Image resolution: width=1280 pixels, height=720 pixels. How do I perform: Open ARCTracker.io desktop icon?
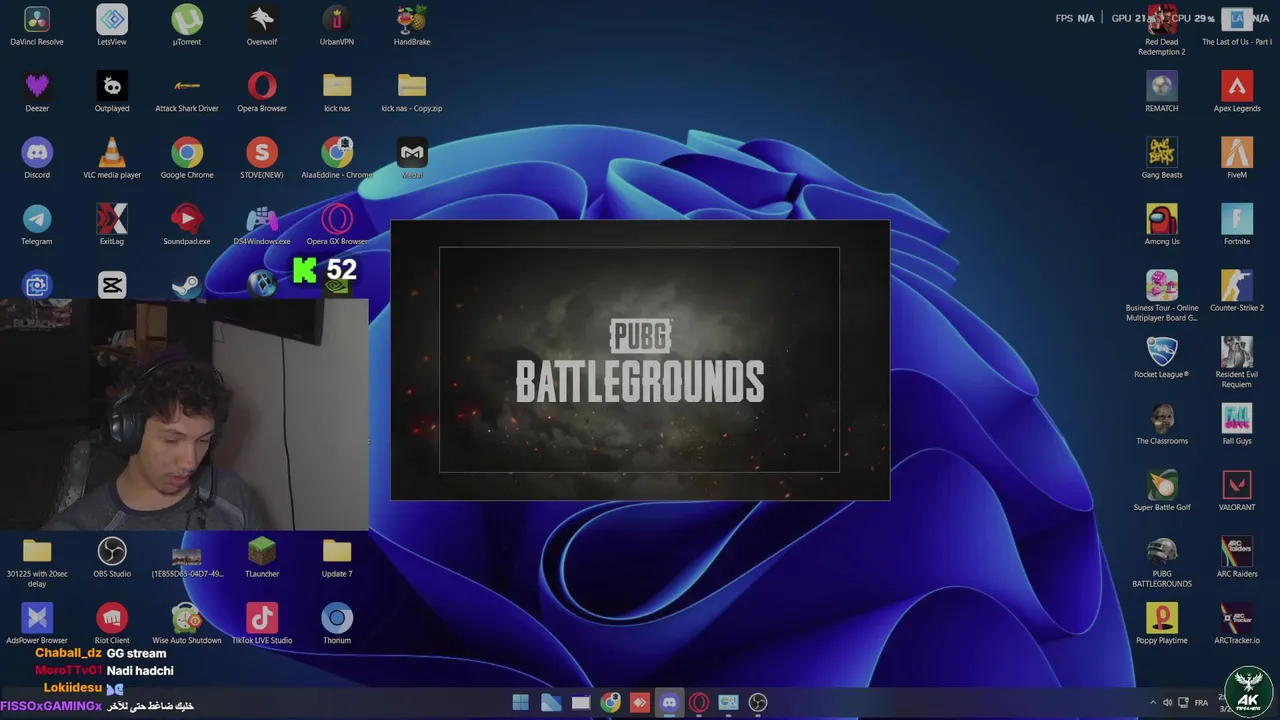pyautogui.click(x=1237, y=624)
